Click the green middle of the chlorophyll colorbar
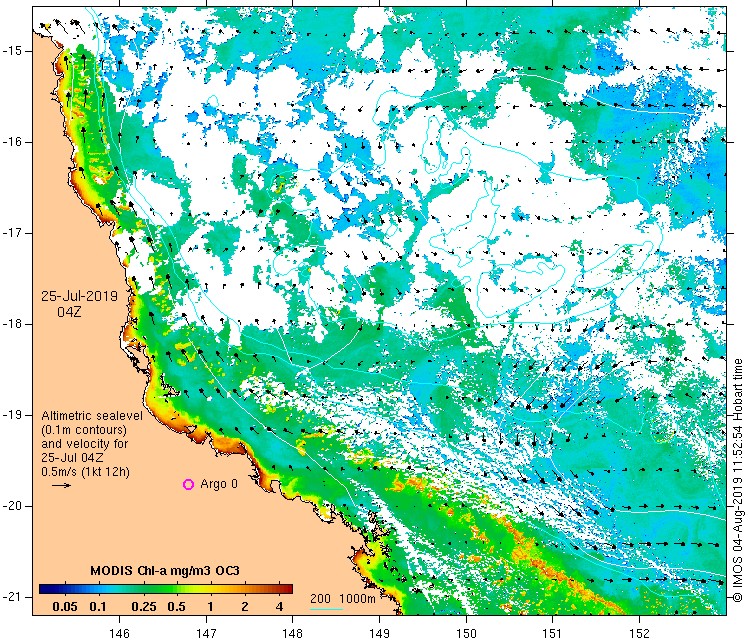 coord(158,589)
